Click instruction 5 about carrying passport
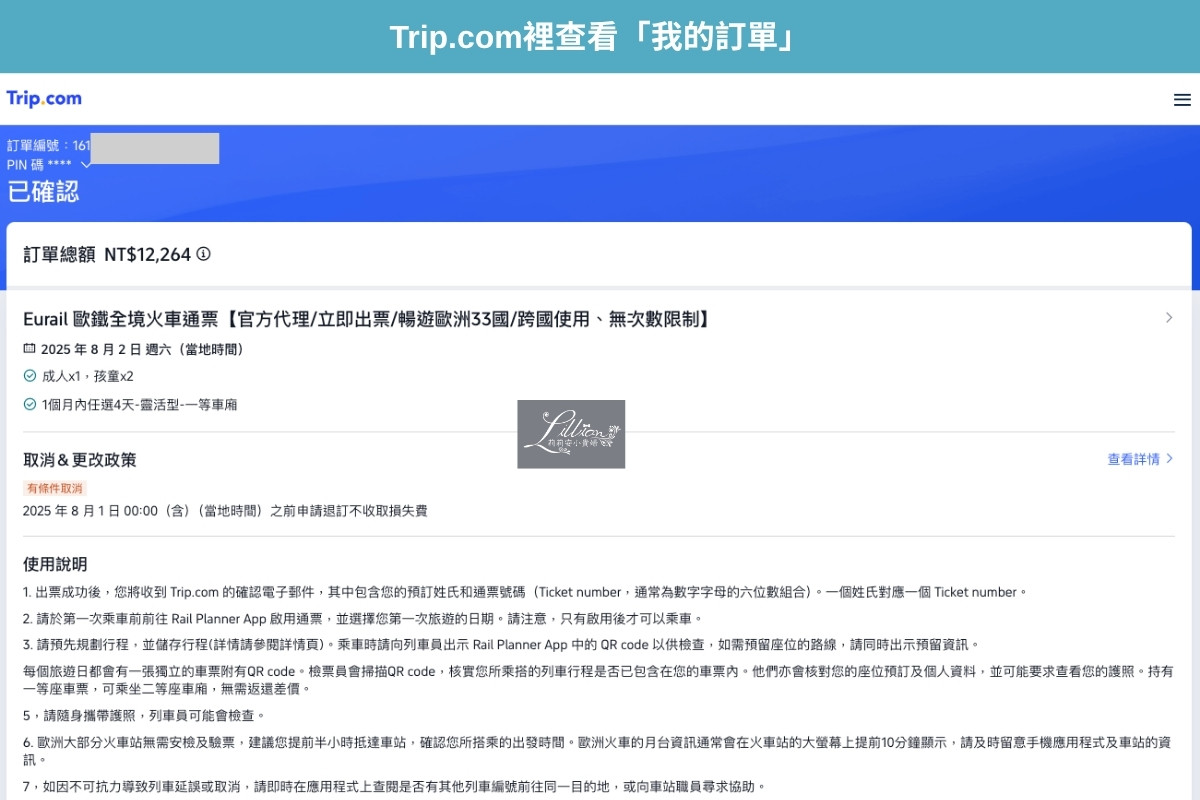Image resolution: width=1200 pixels, height=800 pixels. point(145,716)
